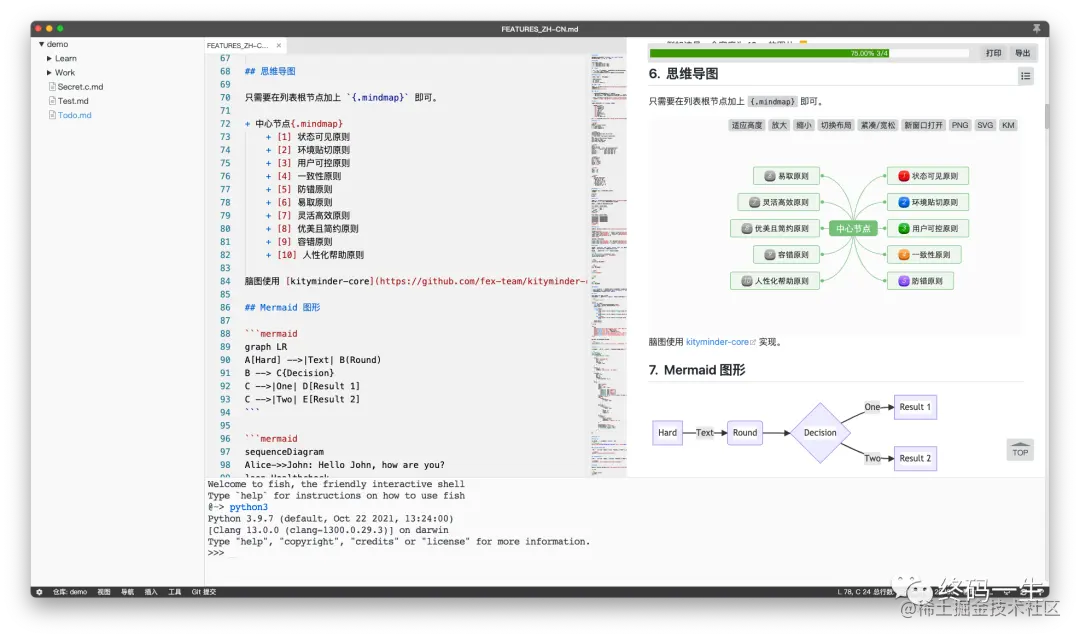Screen dimensions: 1080x638
Task: Click the Result 1 box in diagram
Action: (915, 407)
